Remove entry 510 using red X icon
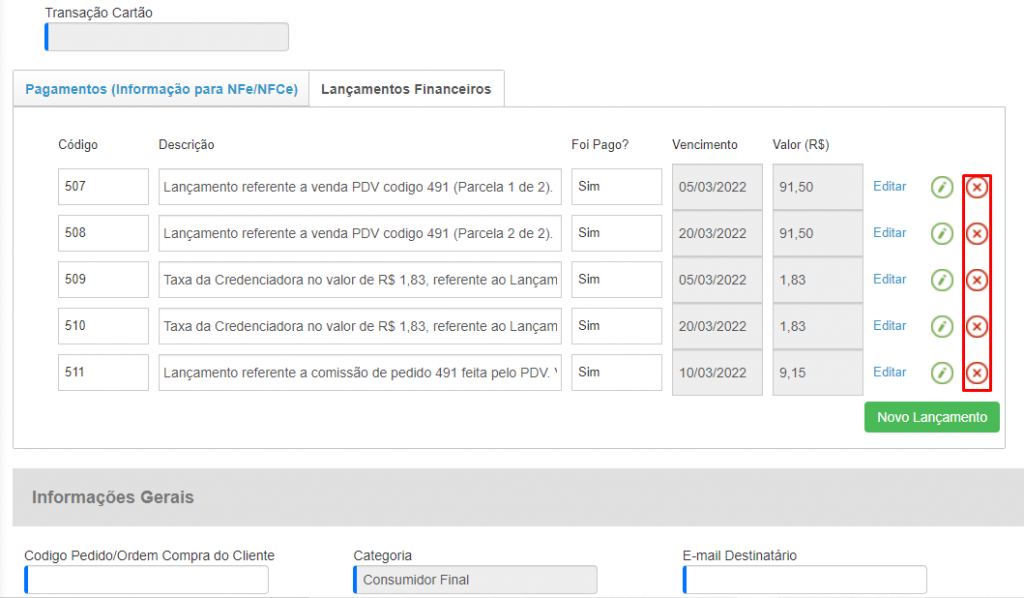 pos(977,326)
